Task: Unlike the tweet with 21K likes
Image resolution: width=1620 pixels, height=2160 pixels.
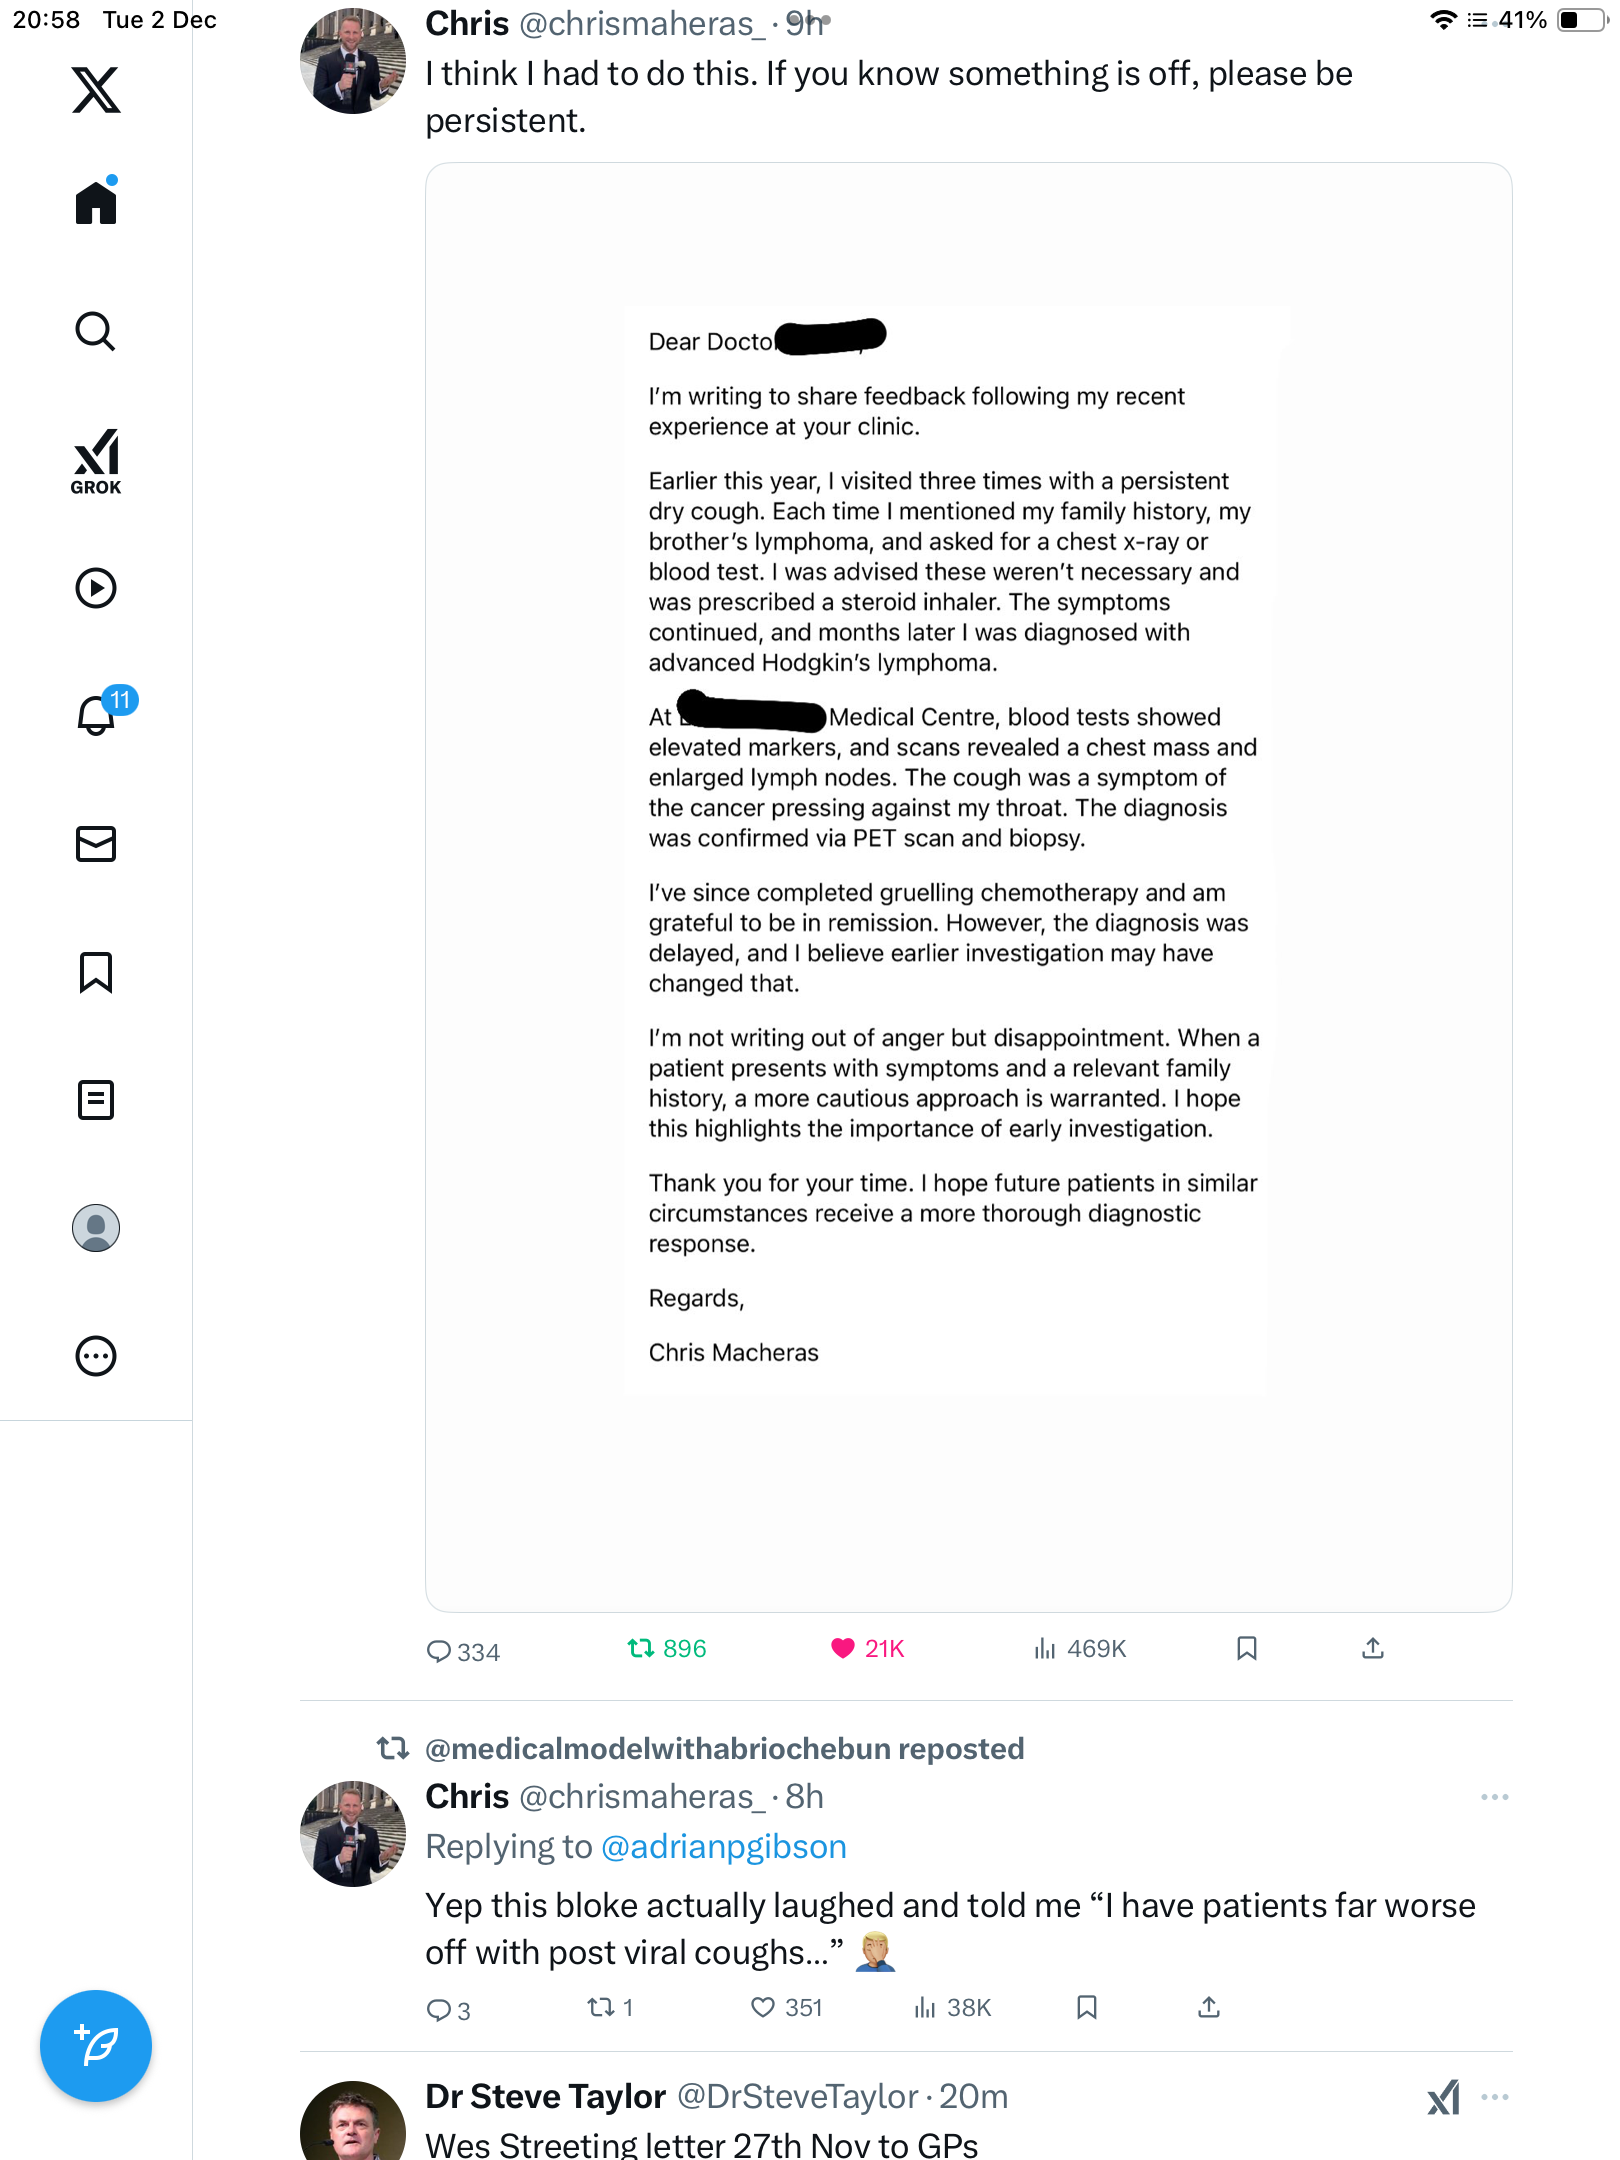Action: [x=843, y=1648]
